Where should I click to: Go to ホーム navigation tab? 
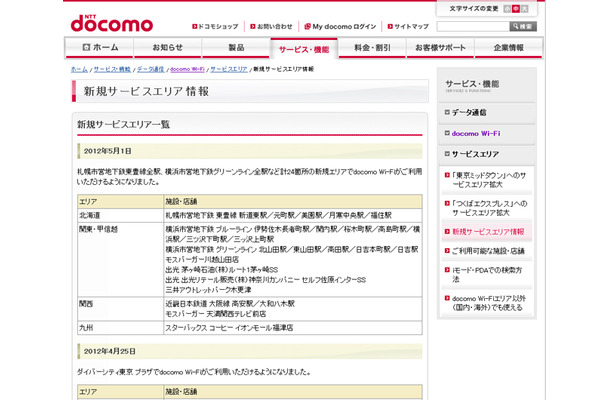[99, 47]
